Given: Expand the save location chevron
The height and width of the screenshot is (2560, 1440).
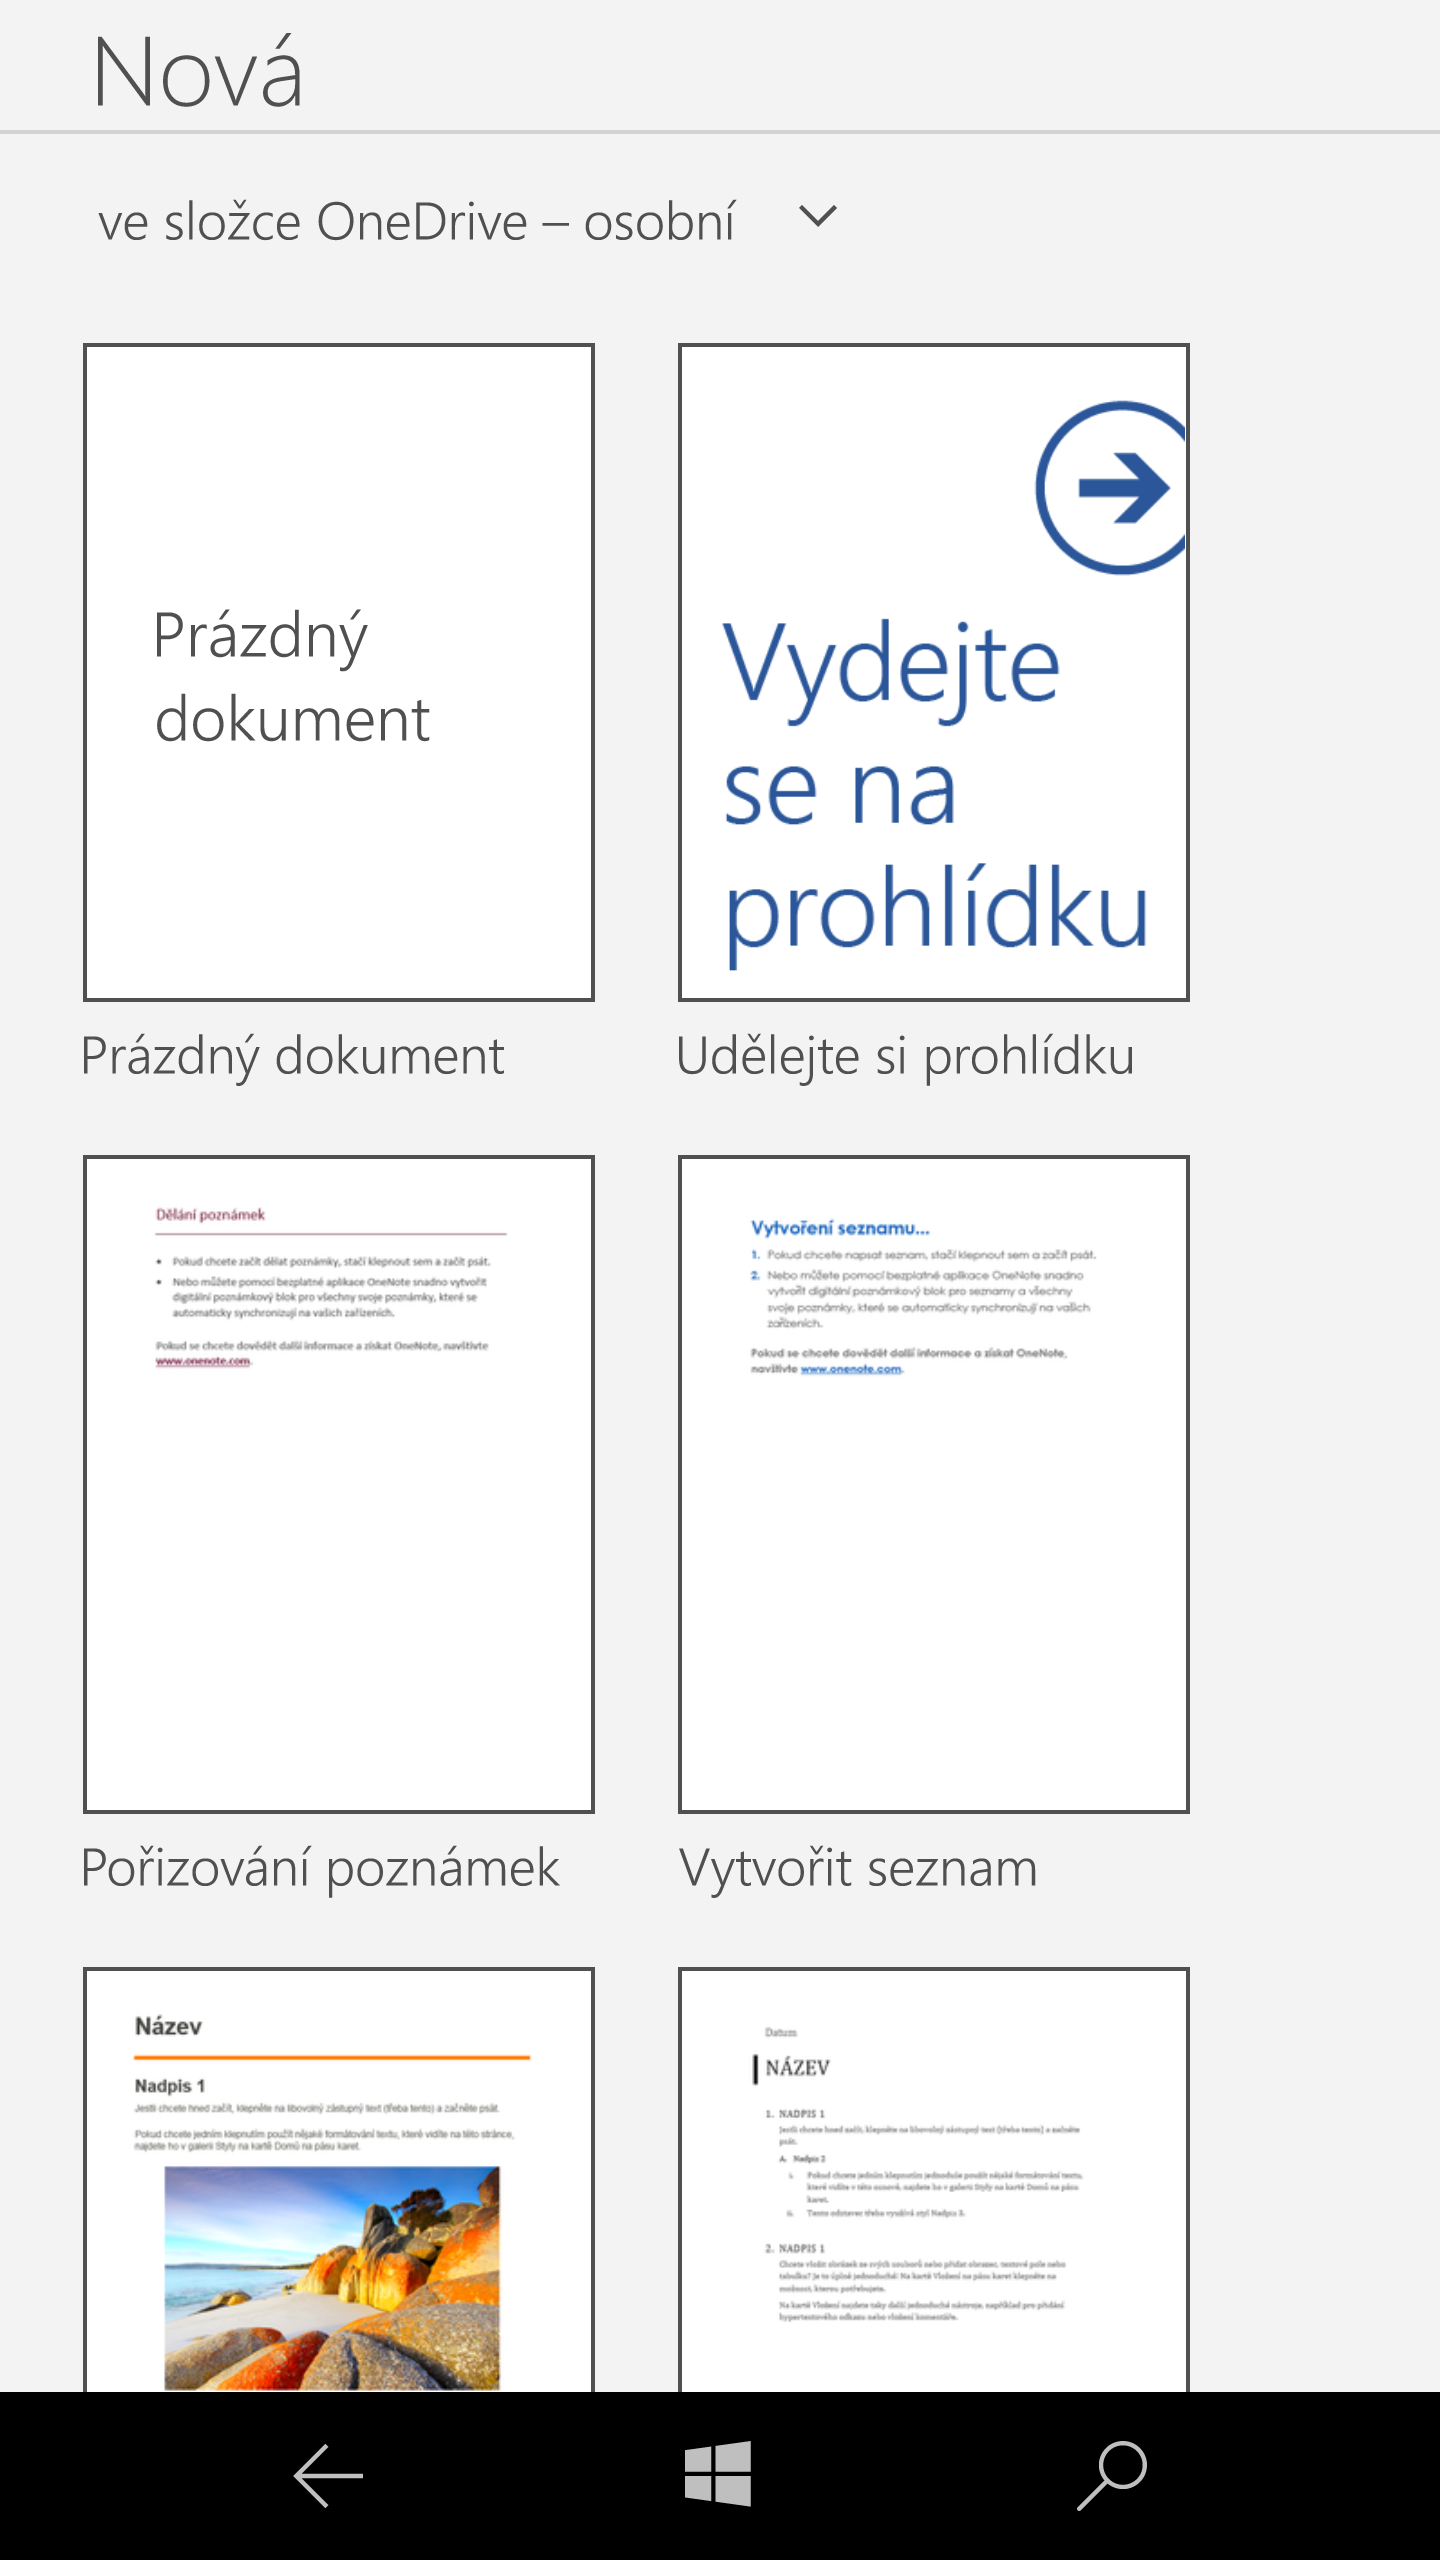Looking at the screenshot, I should click(x=818, y=217).
